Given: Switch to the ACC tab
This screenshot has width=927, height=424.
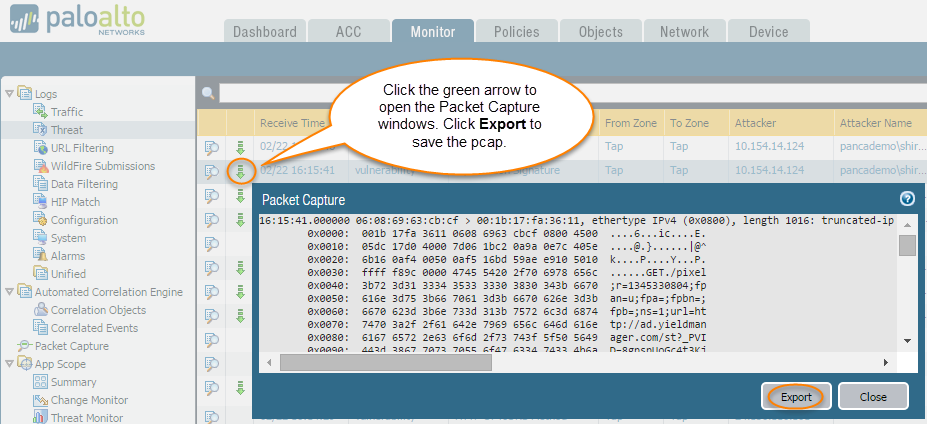Looking at the screenshot, I should 349,31.
